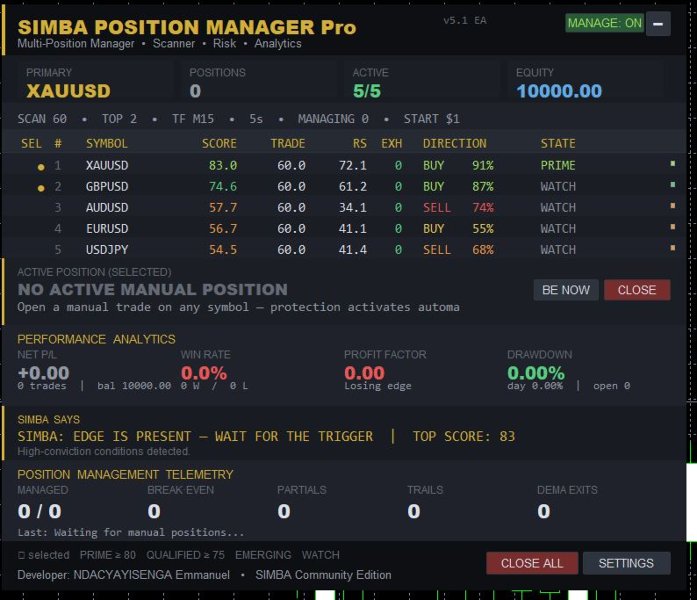Click the 74.6 score value
The width and height of the screenshot is (697, 600).
coord(223,187)
